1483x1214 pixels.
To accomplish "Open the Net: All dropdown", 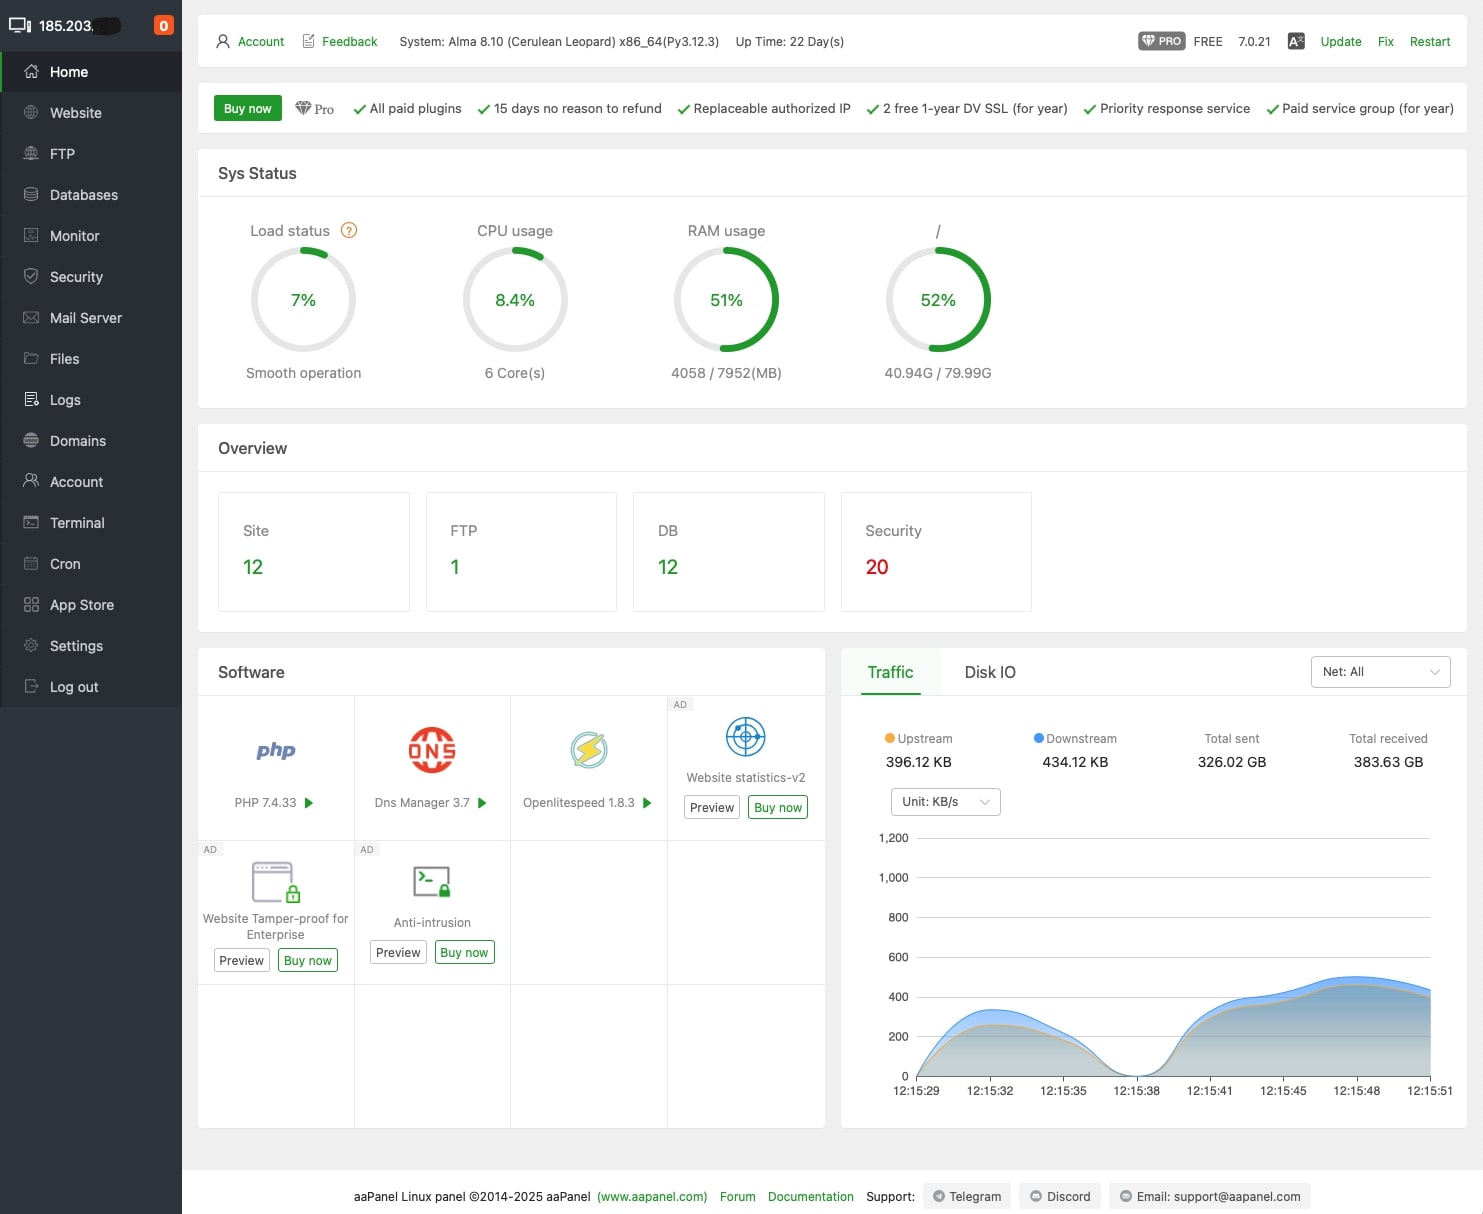I will click(x=1380, y=672).
